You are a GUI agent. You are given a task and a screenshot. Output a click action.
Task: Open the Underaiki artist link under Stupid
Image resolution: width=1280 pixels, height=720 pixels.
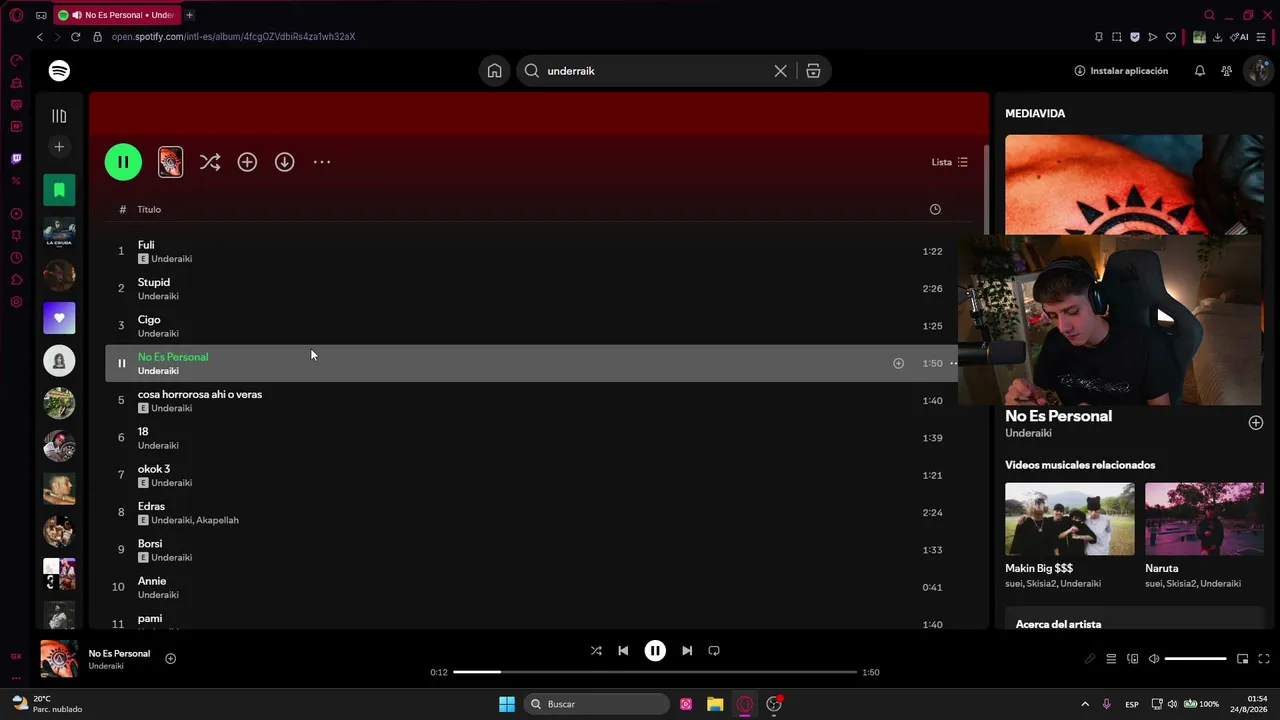tap(158, 296)
